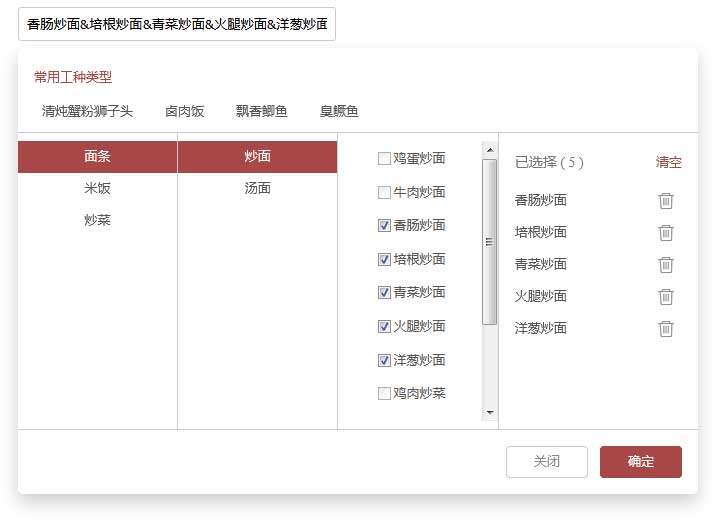Click 清空 to clear selections
Screen dimensions: 723x522
pyautogui.click(x=668, y=162)
